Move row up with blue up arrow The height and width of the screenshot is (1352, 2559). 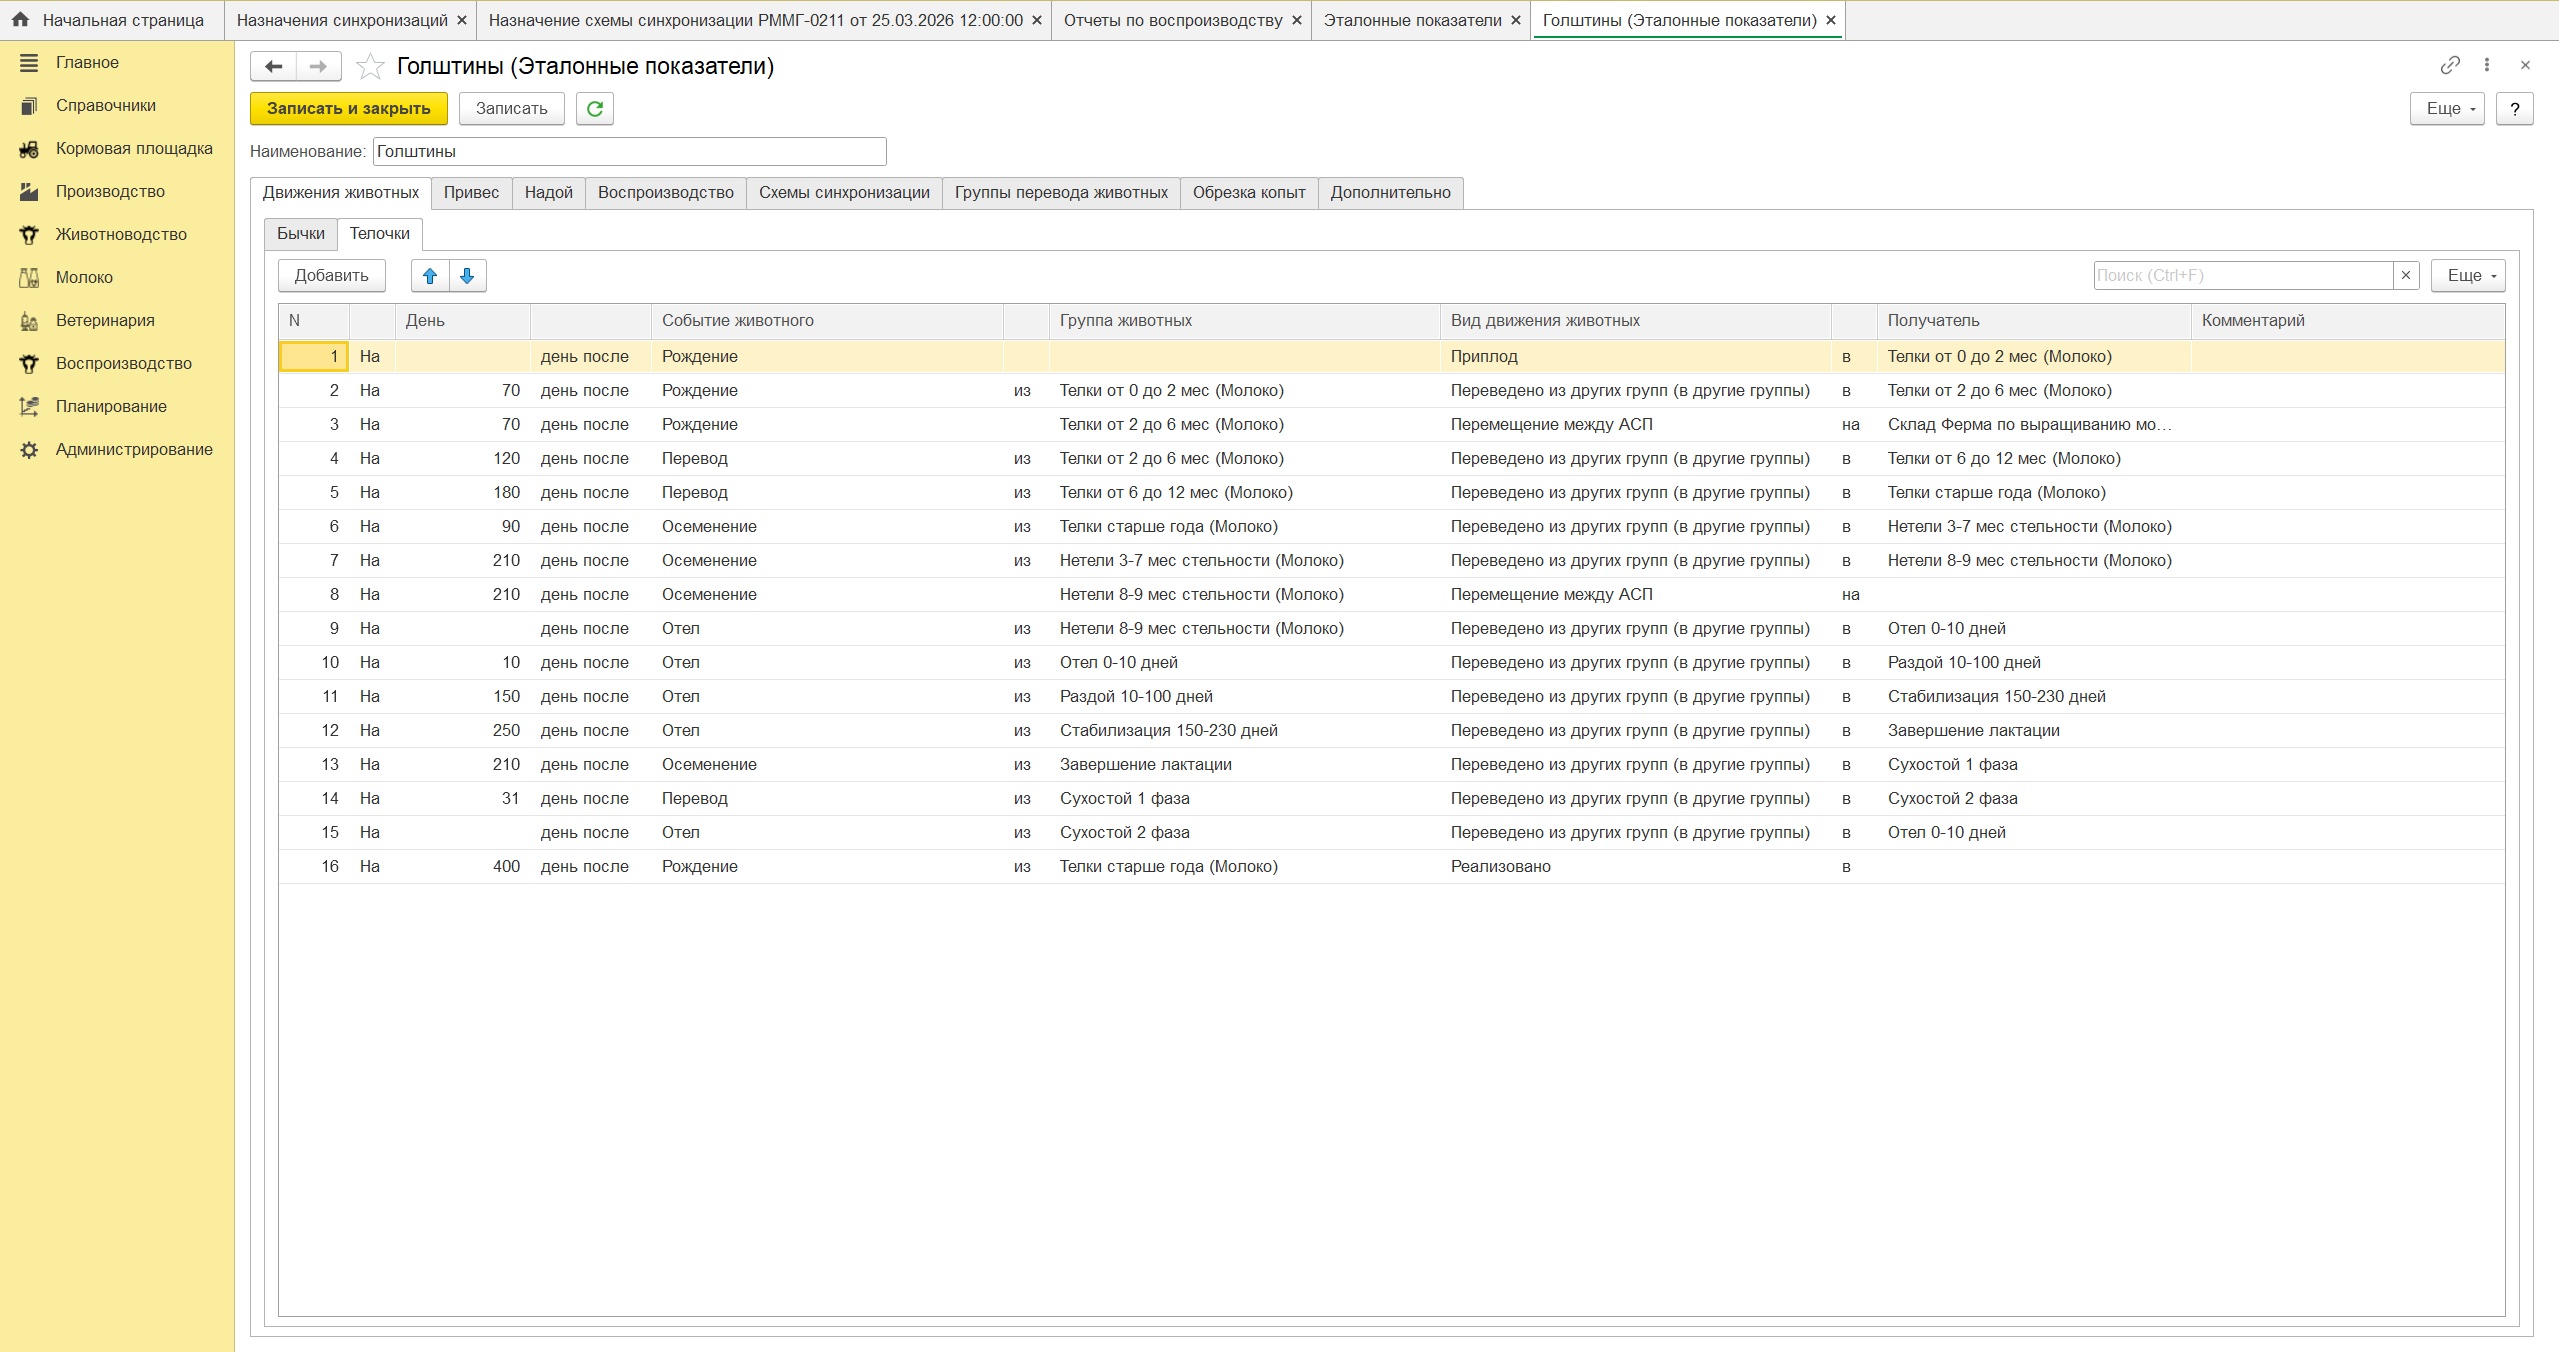pos(430,276)
